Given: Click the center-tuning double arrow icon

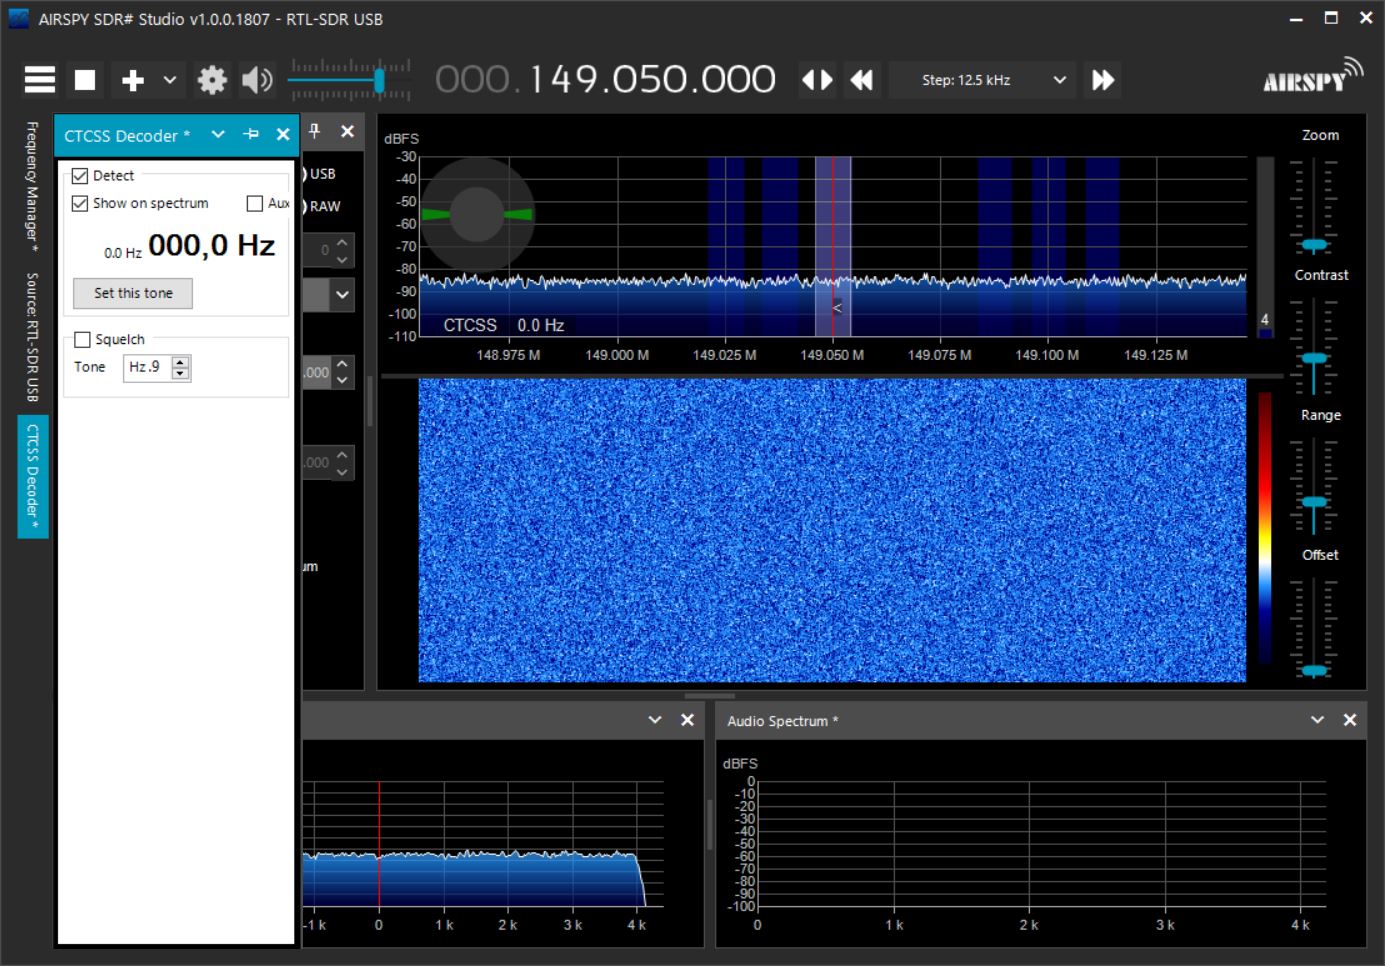Looking at the screenshot, I should (817, 80).
